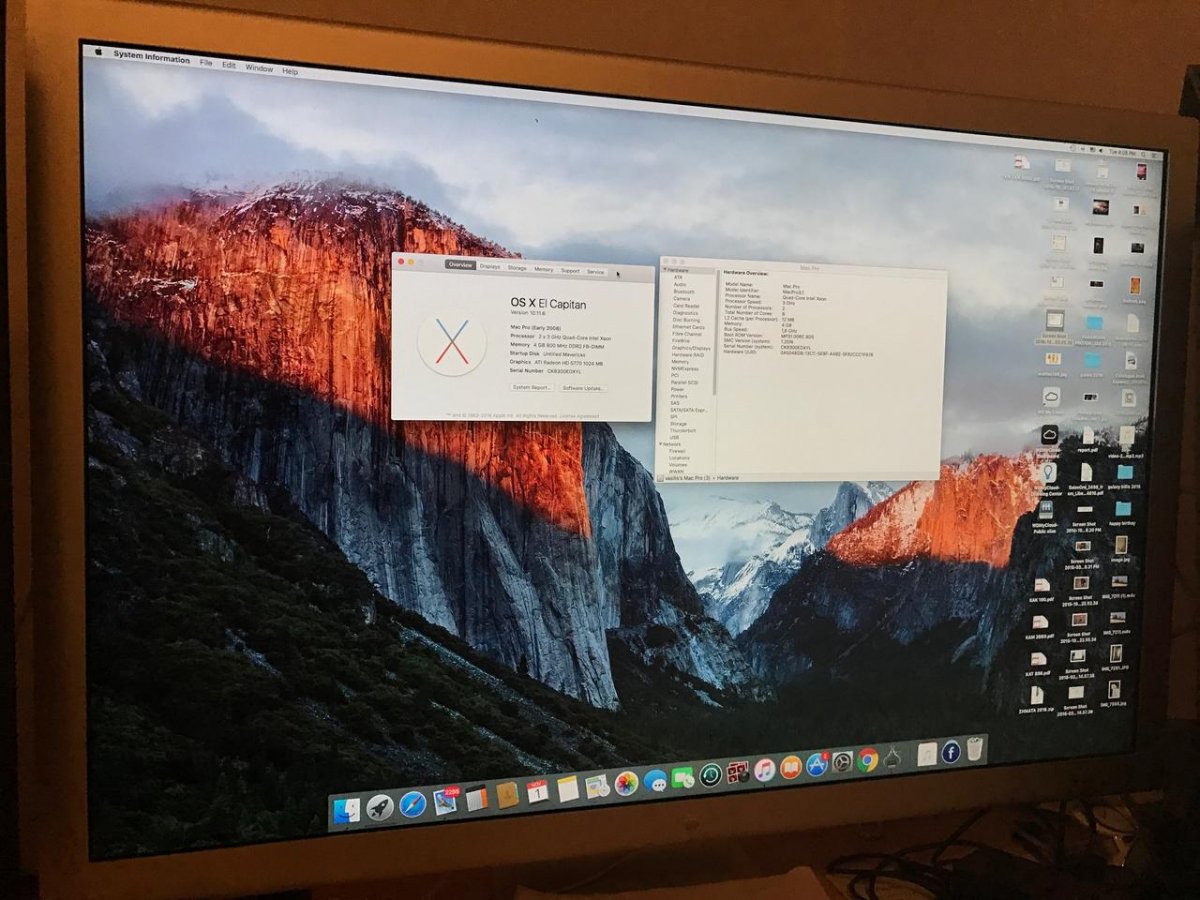
Task: Switch to the Storage tab
Action: (517, 268)
